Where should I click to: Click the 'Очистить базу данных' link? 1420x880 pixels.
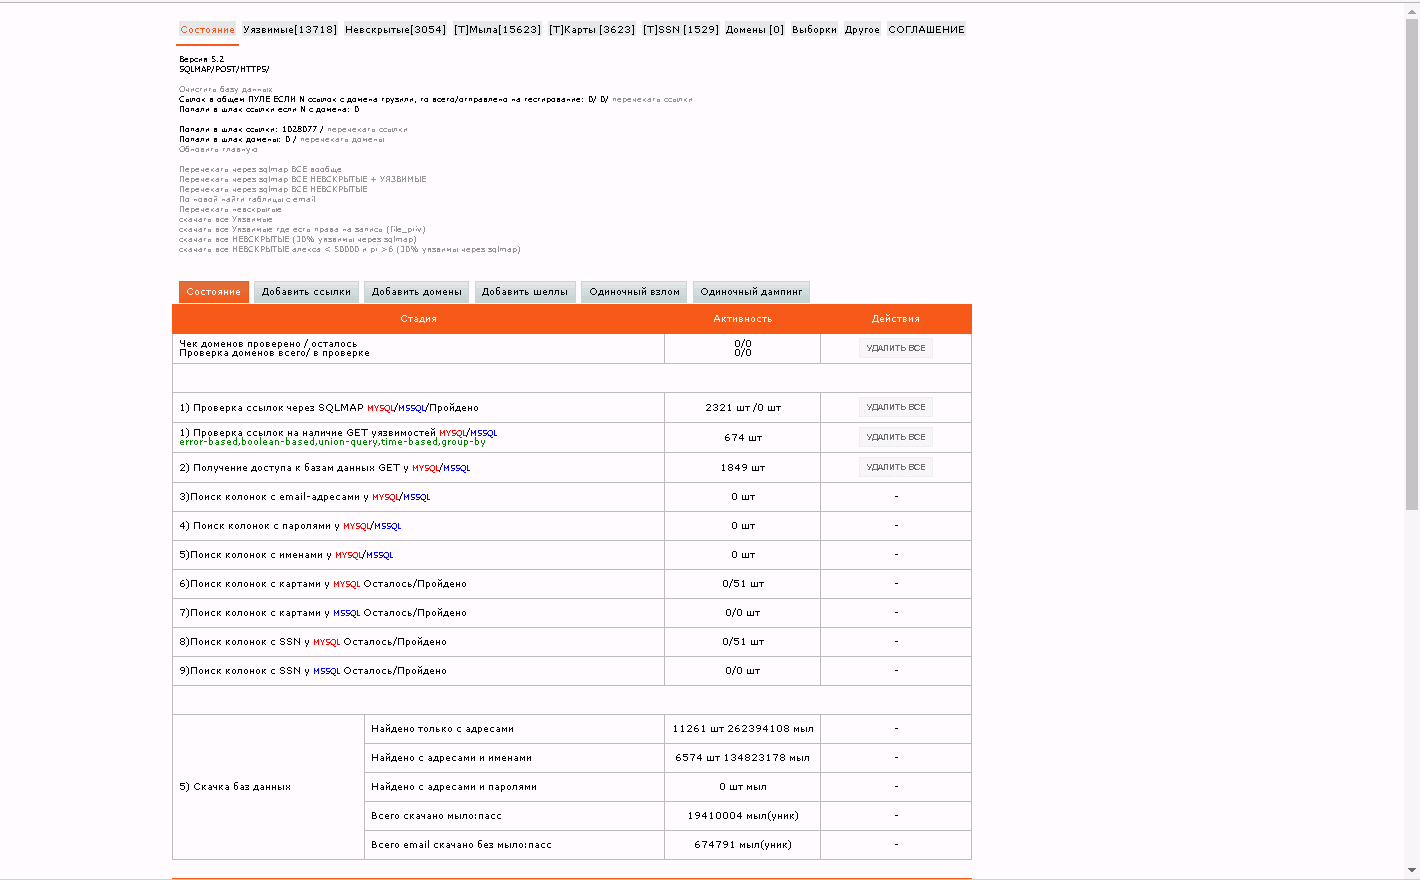(x=226, y=90)
